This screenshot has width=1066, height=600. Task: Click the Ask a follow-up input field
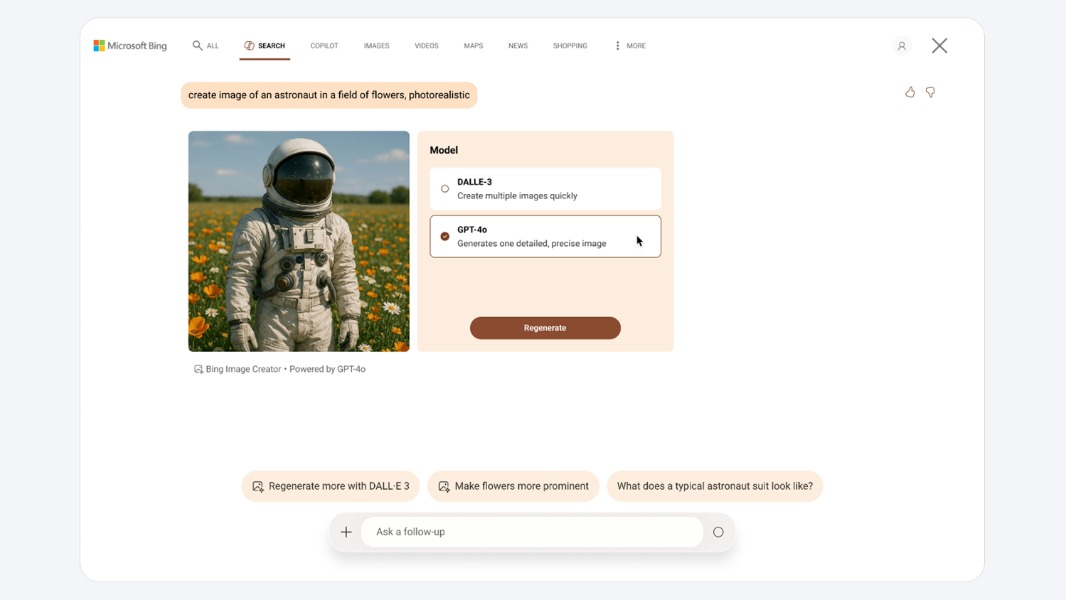[x=530, y=531]
